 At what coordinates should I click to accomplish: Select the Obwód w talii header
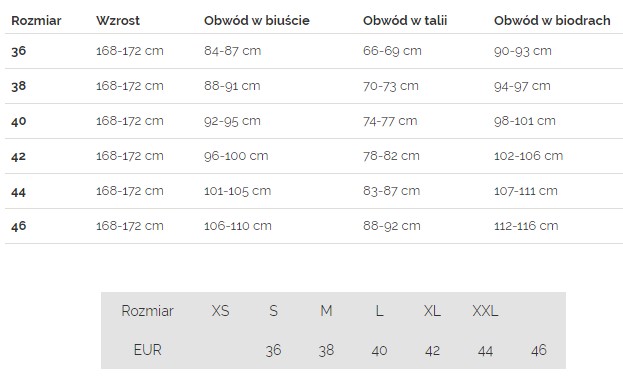[x=405, y=20]
